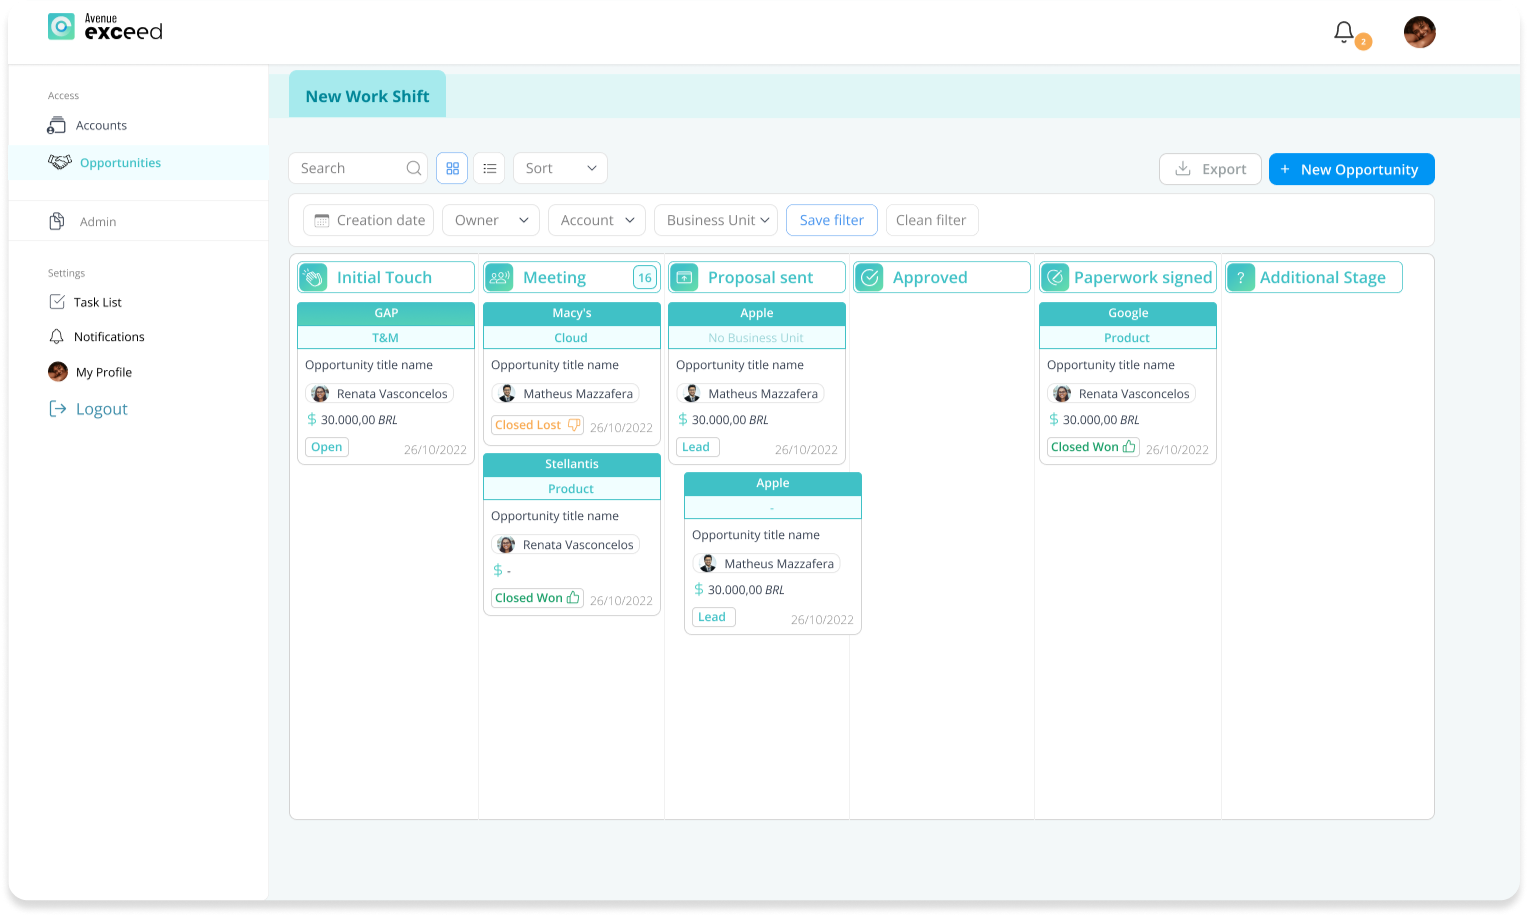This screenshot has height=917, width=1528.
Task: Click the Export button
Action: (x=1210, y=169)
